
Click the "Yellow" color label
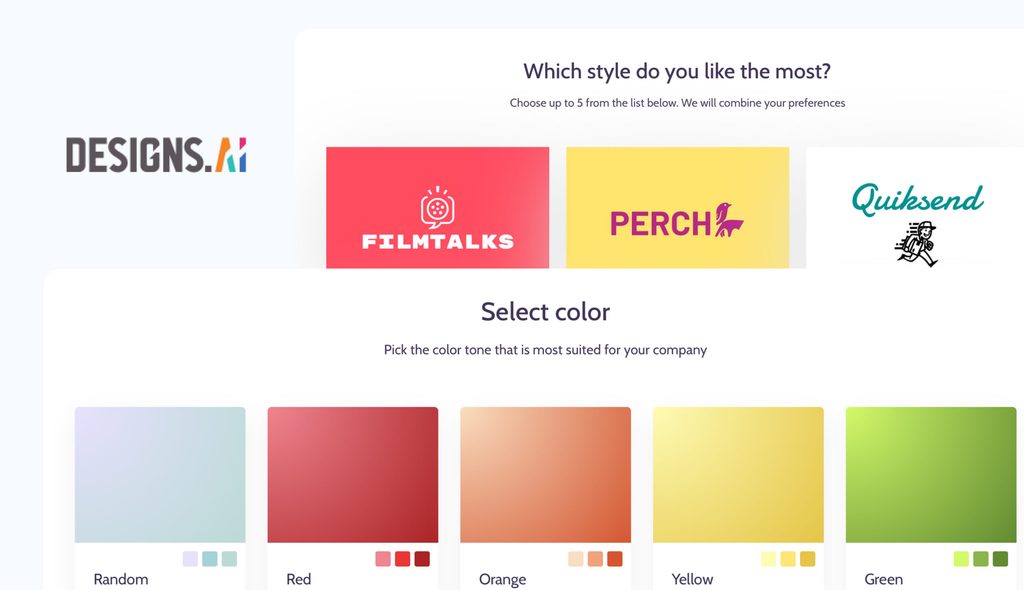(692, 579)
